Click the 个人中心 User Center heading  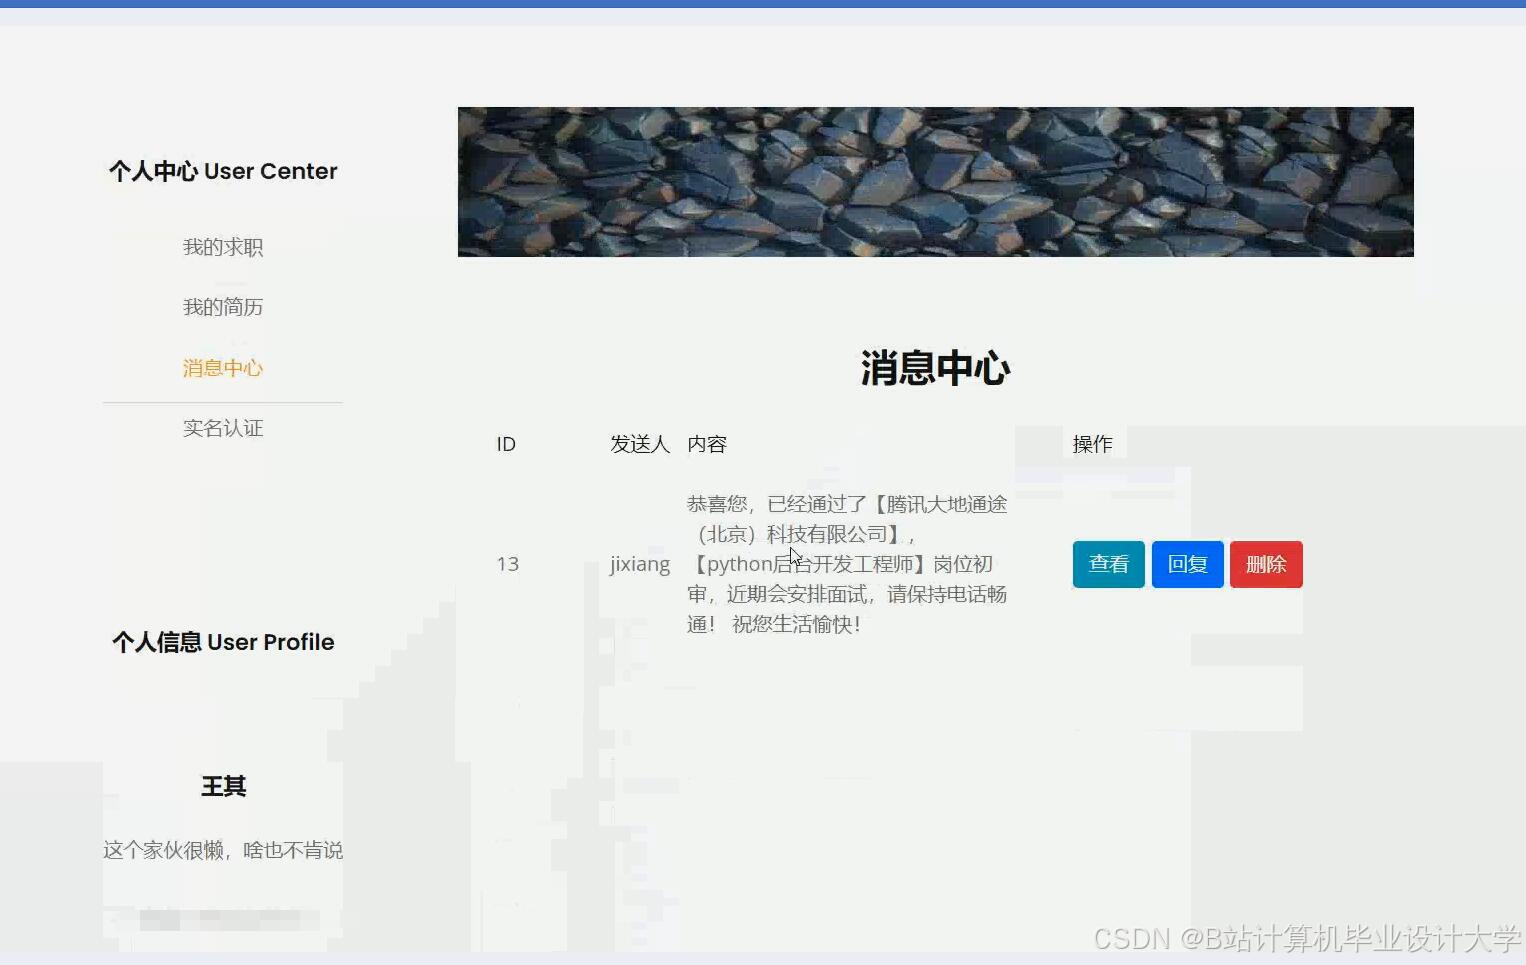[223, 171]
